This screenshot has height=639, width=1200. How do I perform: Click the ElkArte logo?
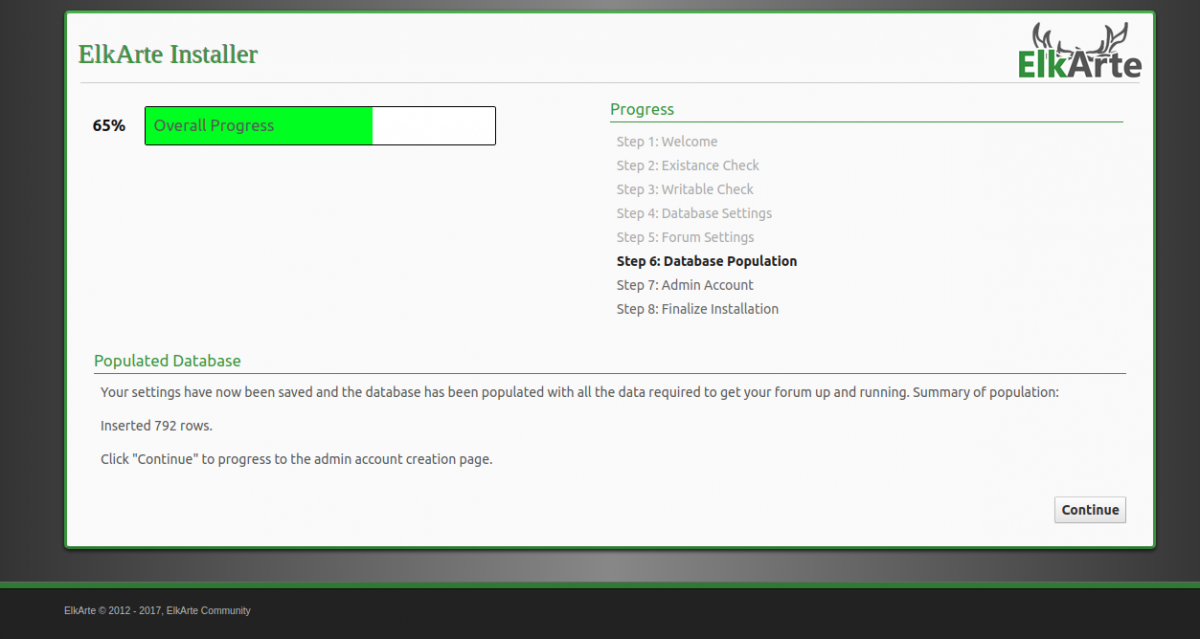tap(1080, 52)
